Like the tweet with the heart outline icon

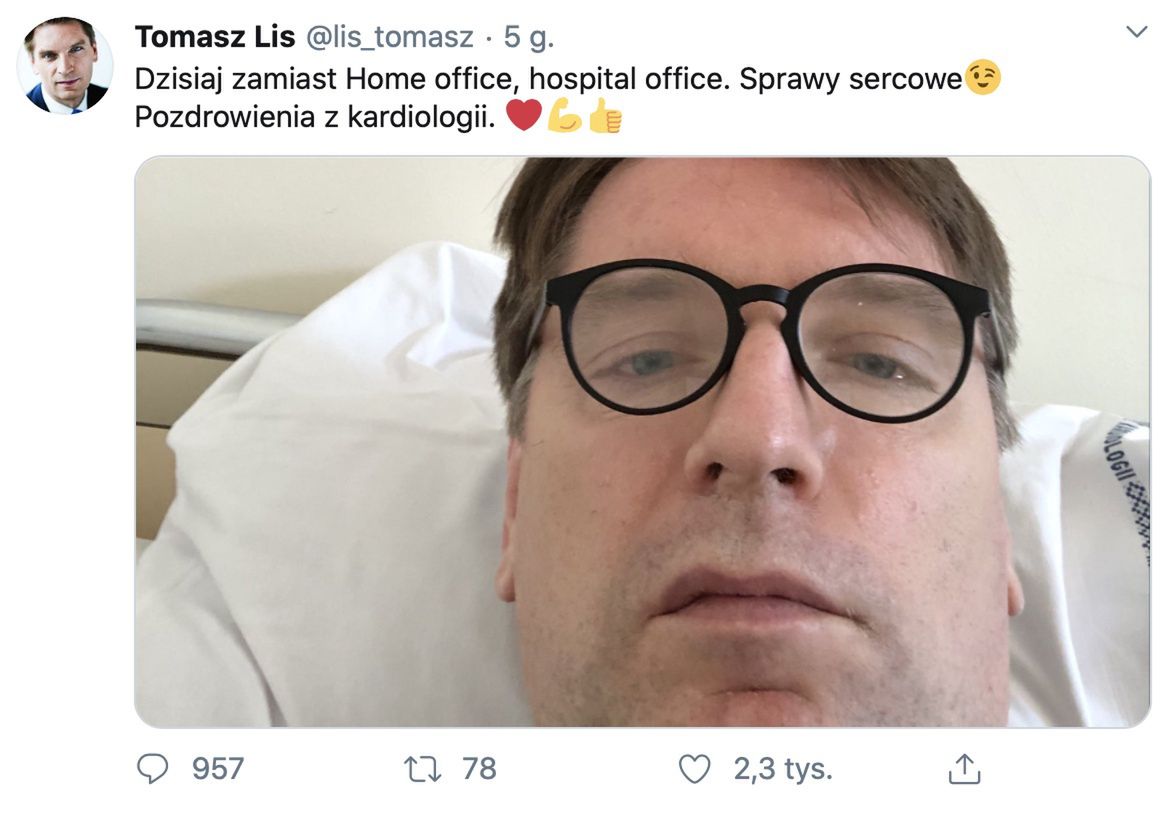(694, 768)
